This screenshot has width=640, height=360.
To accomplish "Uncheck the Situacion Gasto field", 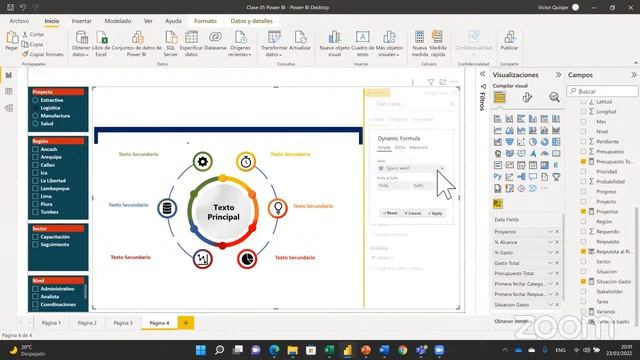I will tap(583, 282).
